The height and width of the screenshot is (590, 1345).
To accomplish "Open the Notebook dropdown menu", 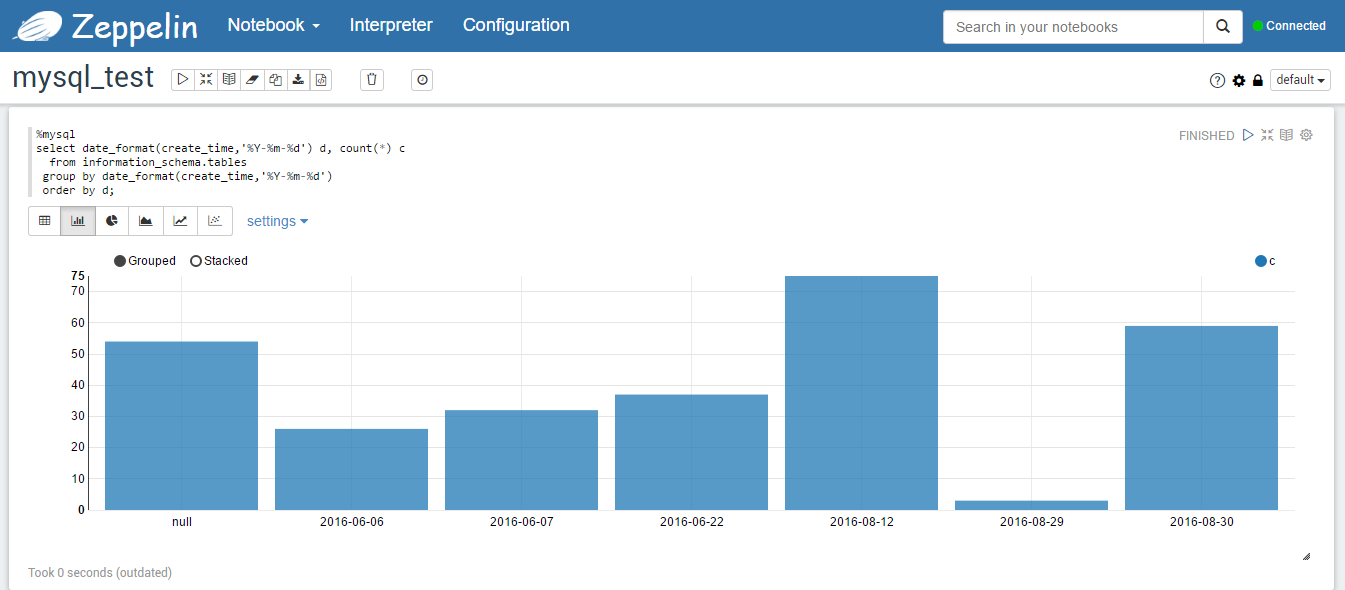I will [x=274, y=25].
